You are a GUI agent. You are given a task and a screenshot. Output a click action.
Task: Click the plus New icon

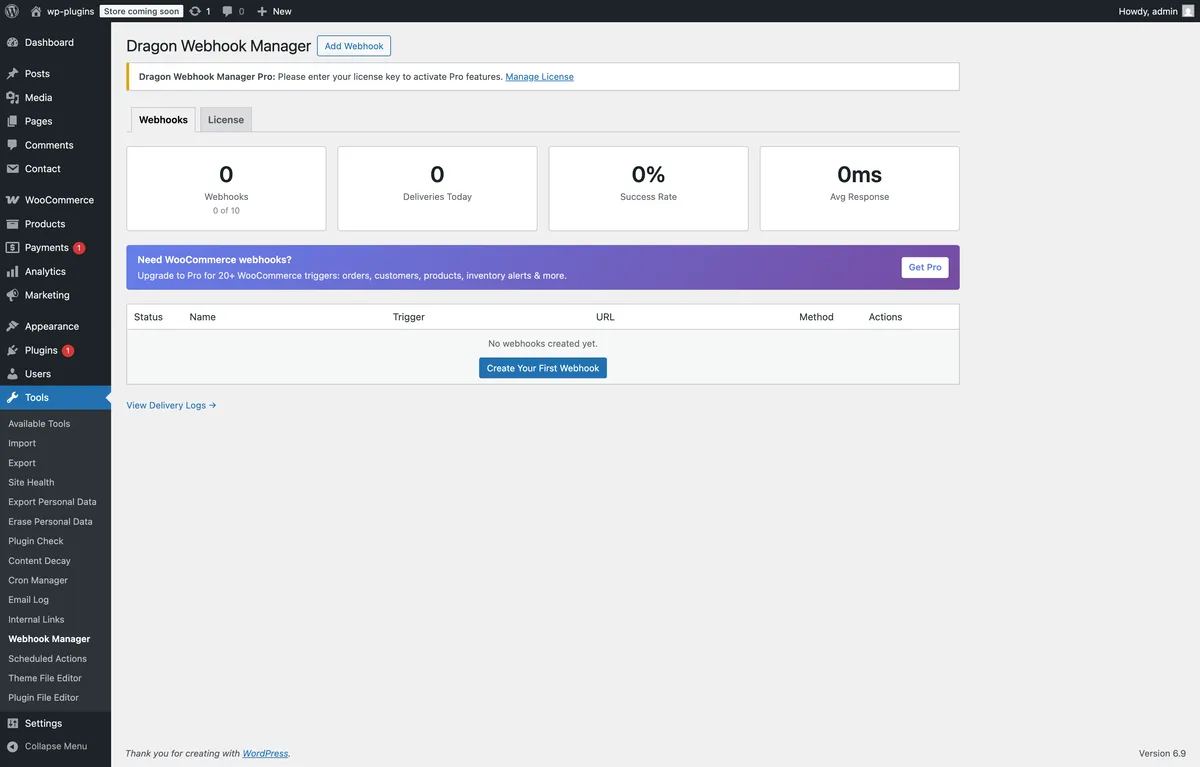[262, 11]
